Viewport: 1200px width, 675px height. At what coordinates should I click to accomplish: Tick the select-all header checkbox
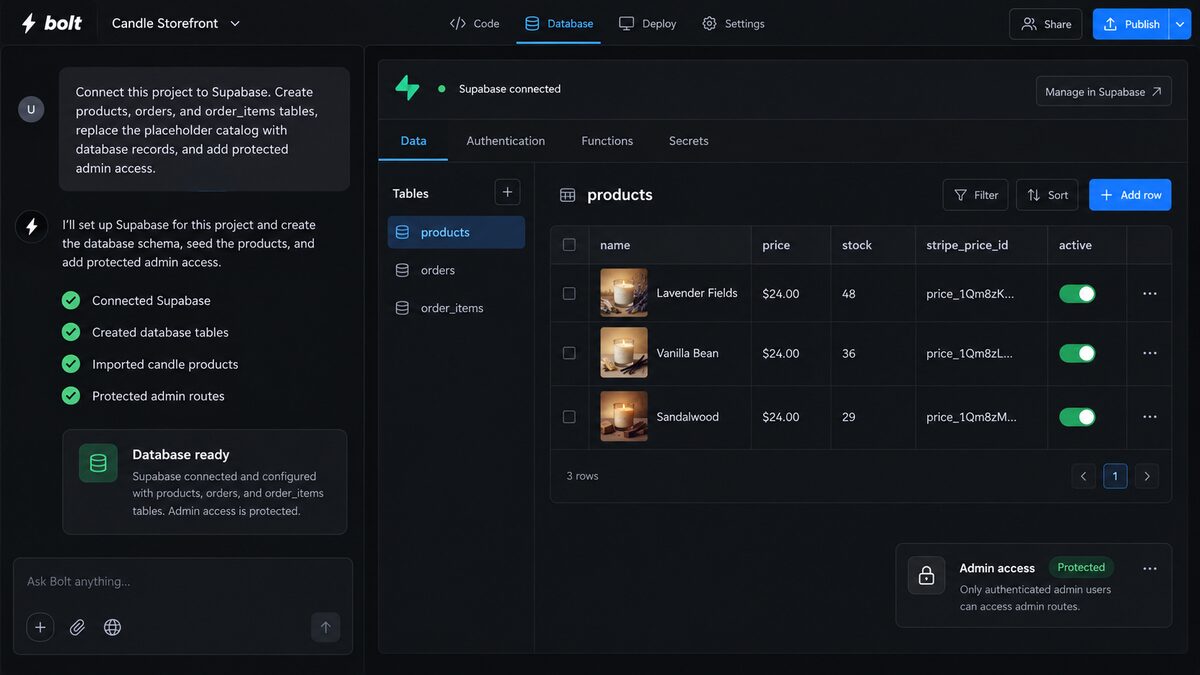569,245
